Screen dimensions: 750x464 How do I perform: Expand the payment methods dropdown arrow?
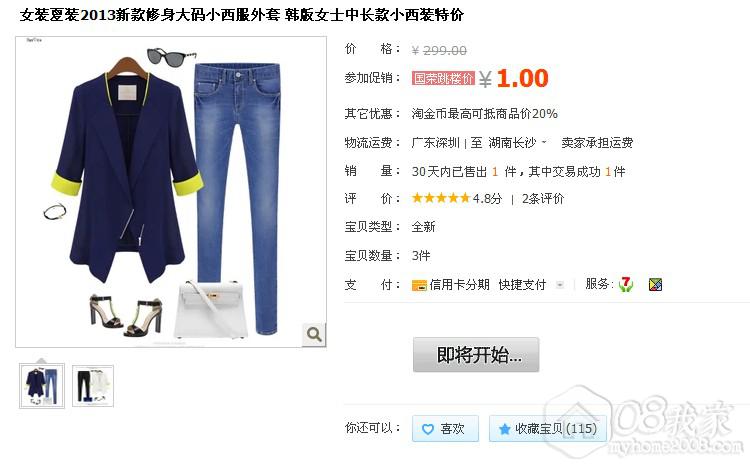[x=560, y=285]
